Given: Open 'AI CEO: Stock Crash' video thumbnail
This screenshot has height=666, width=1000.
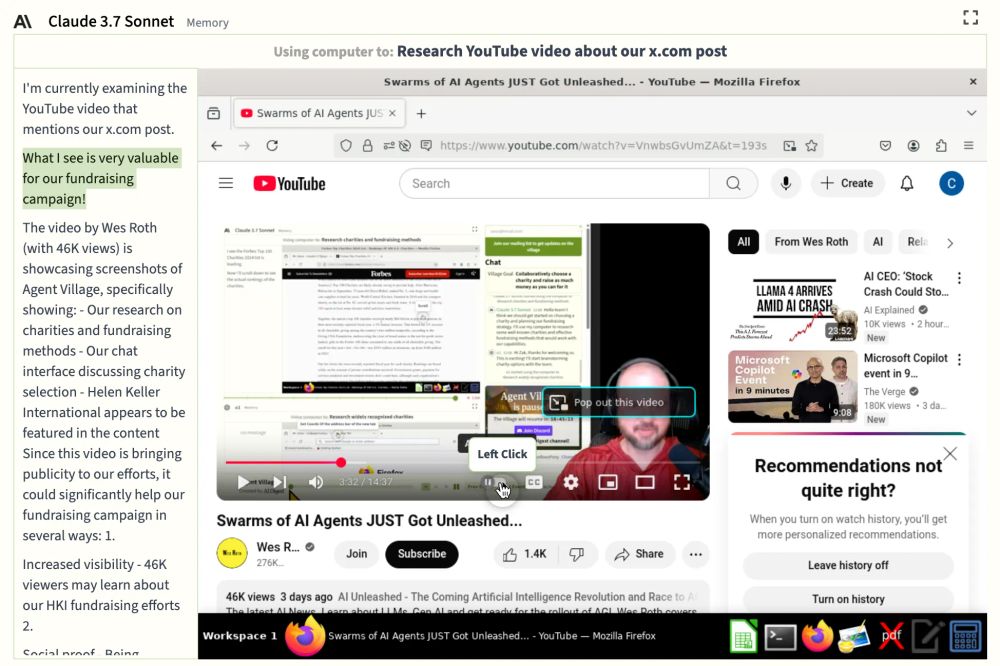Looking at the screenshot, I should click(x=793, y=306).
